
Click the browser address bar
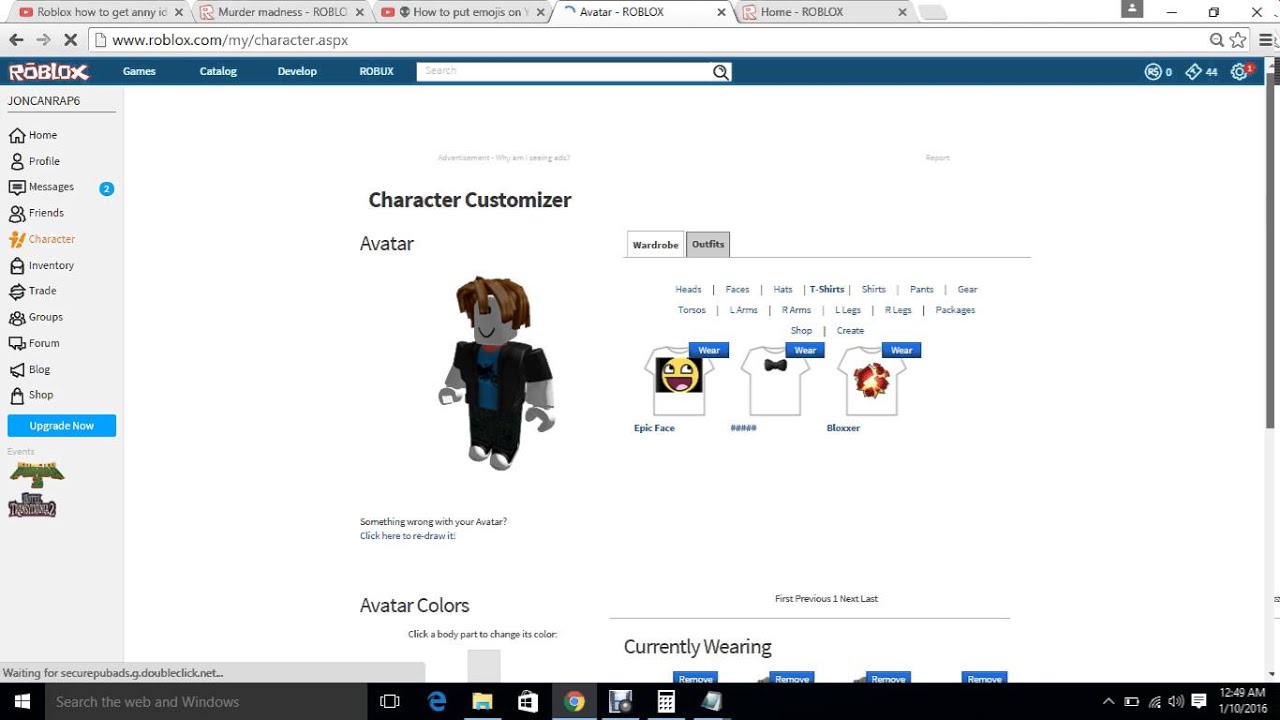(648, 40)
